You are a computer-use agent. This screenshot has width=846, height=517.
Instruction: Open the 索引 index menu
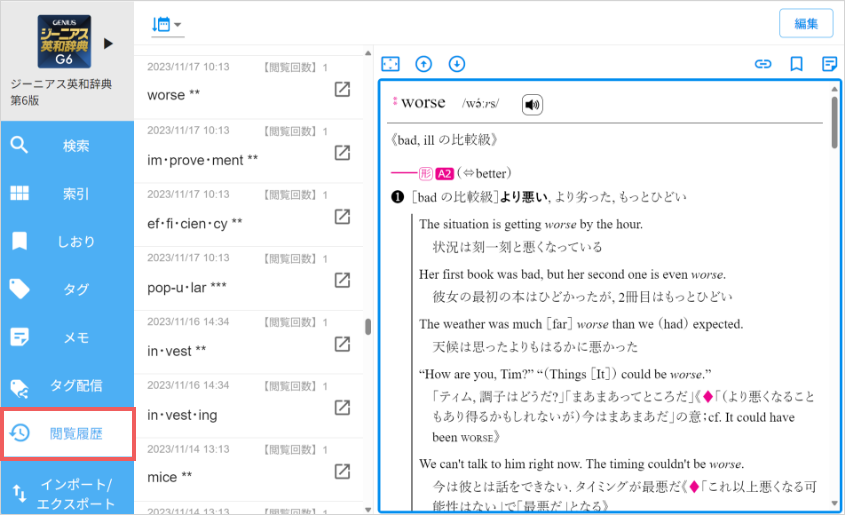(67, 194)
